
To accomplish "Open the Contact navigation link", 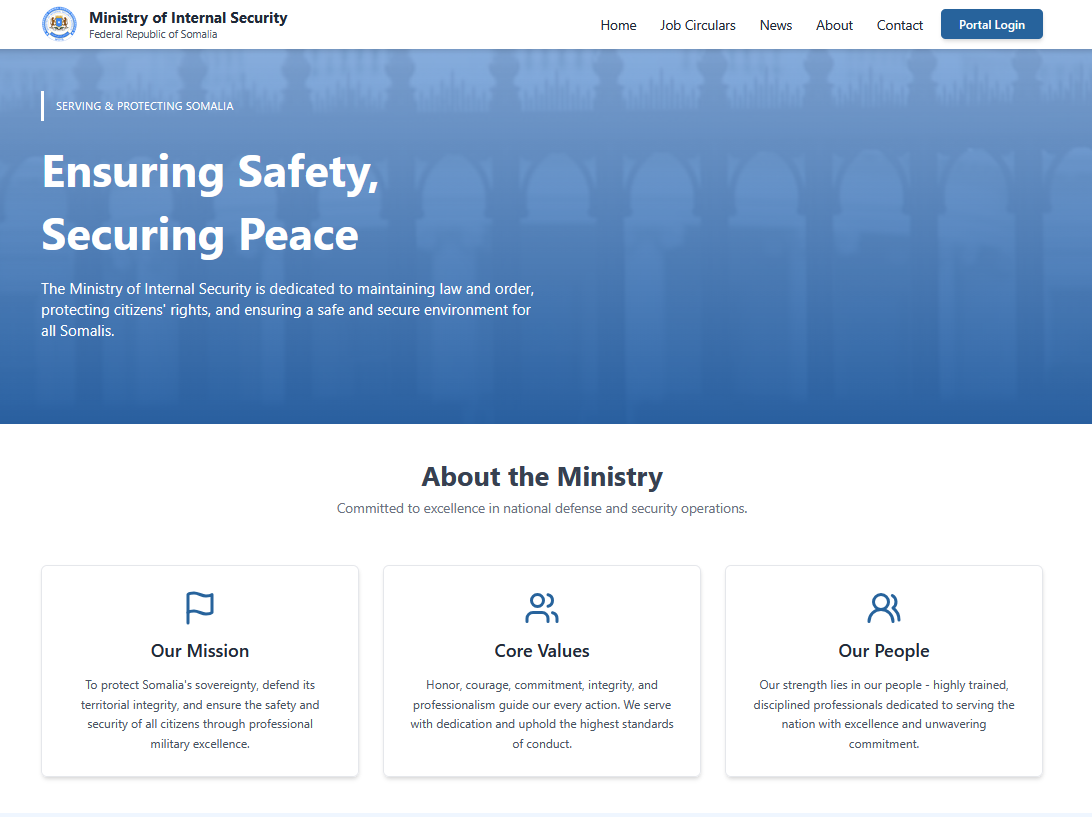I will point(899,25).
